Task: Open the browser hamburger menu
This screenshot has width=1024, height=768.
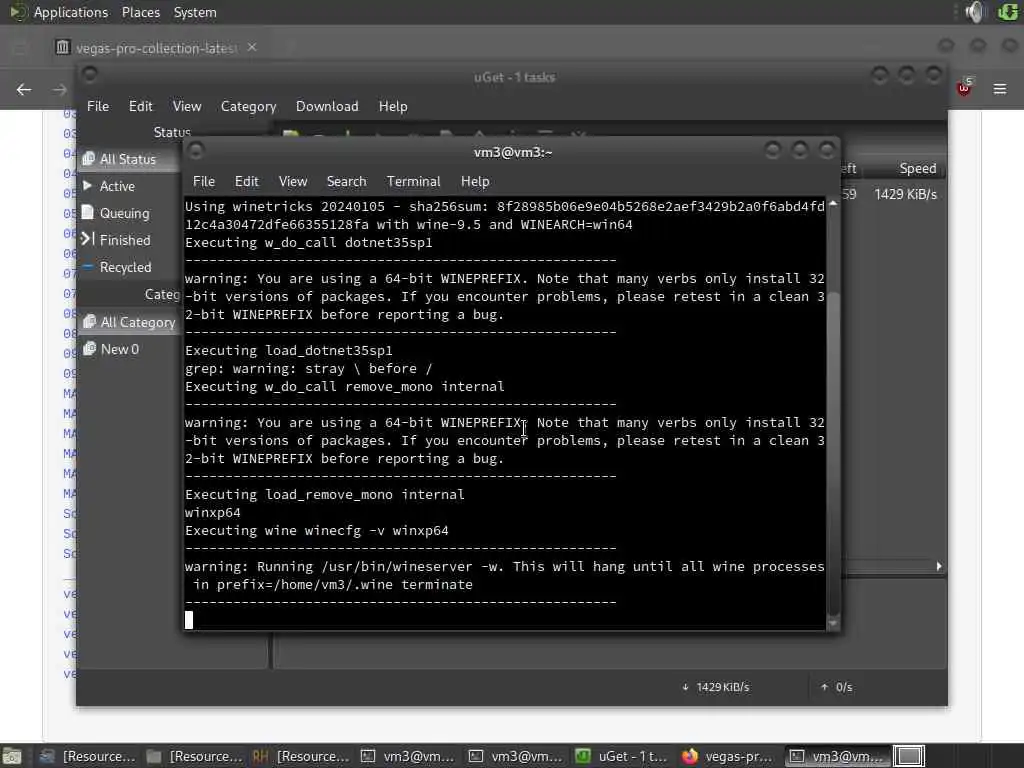Action: click(1000, 89)
